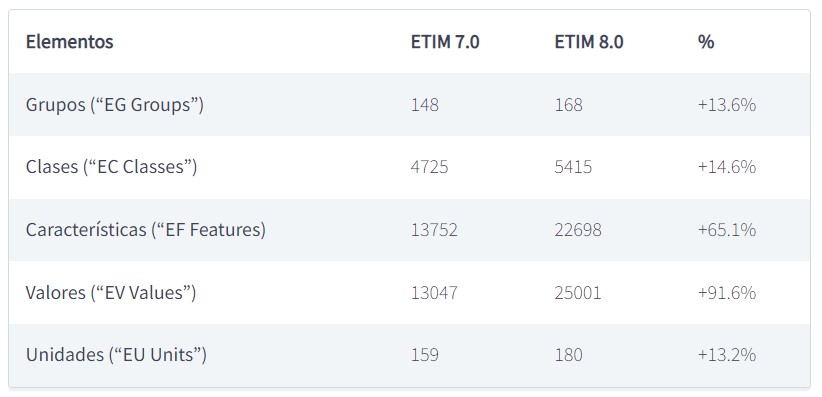Select the ETIM 7.0 column header
This screenshot has width=822, height=397.
[x=445, y=41]
